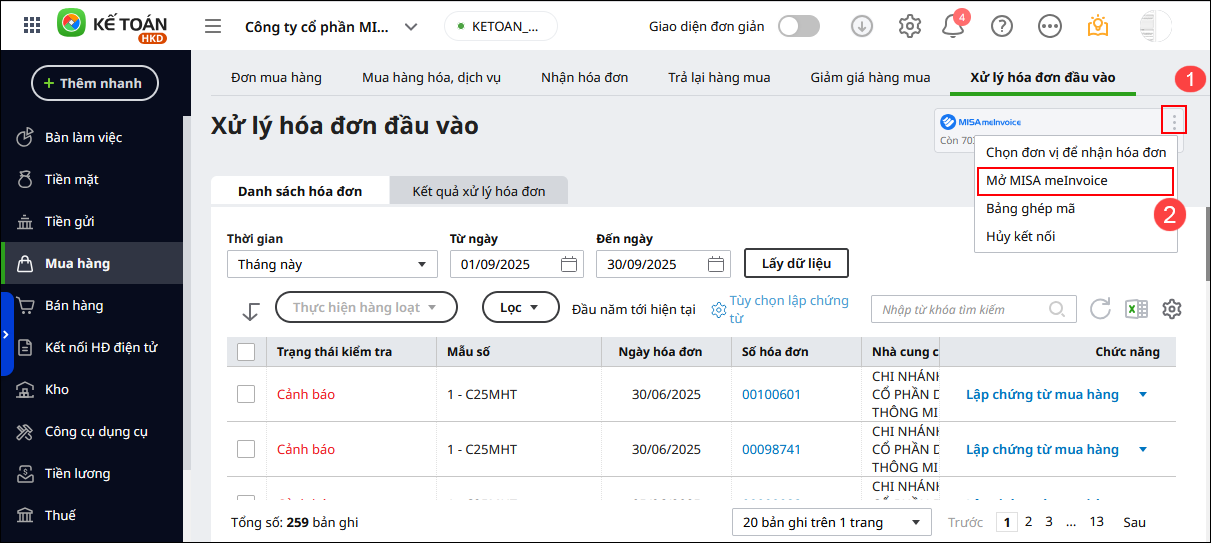Collapse sidebar with hamburger menu icon
The width and height of the screenshot is (1211, 543).
tap(212, 26)
